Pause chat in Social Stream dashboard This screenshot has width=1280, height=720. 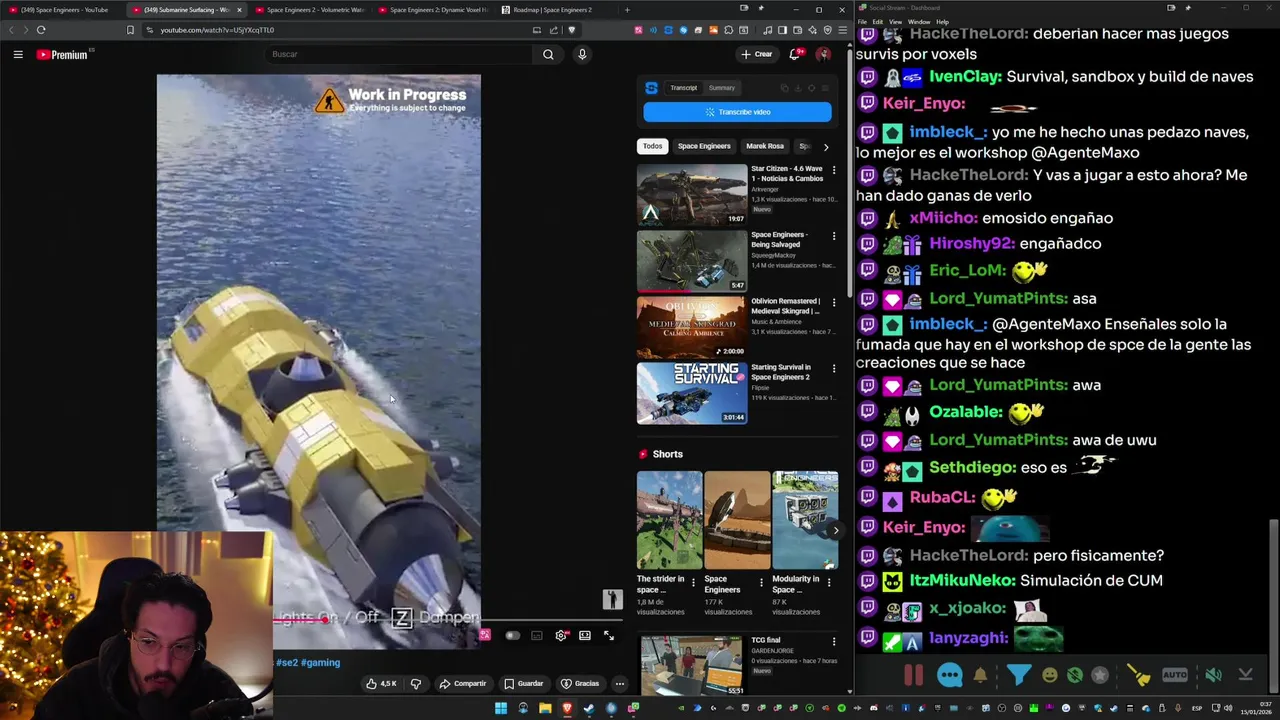tap(914, 675)
